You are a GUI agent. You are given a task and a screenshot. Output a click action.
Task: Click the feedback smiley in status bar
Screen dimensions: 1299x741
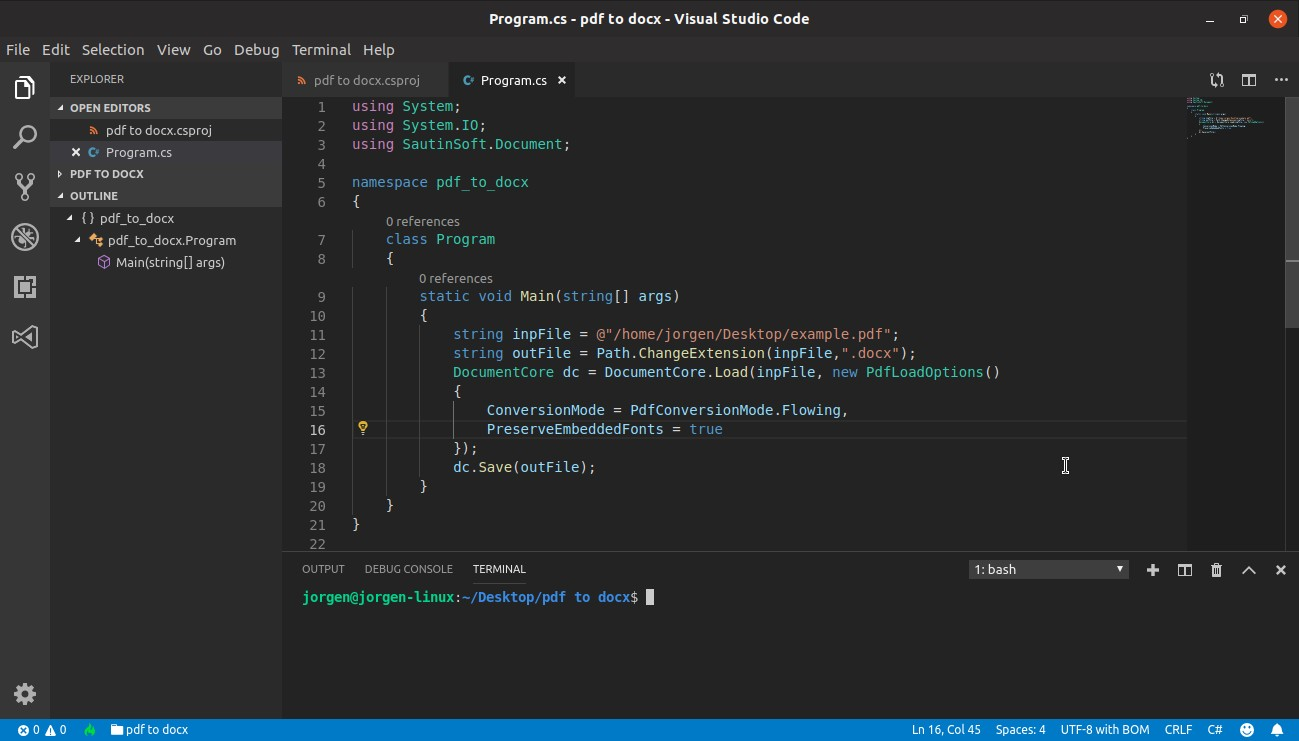point(1247,730)
